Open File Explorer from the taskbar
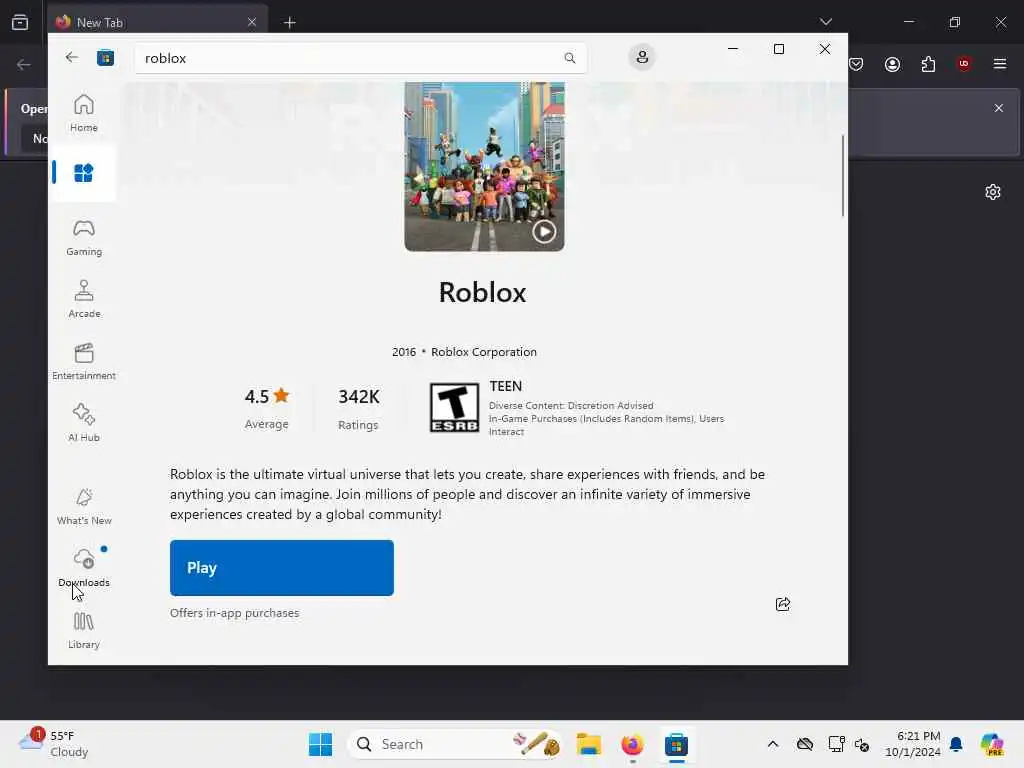The height and width of the screenshot is (768, 1024). click(x=588, y=744)
